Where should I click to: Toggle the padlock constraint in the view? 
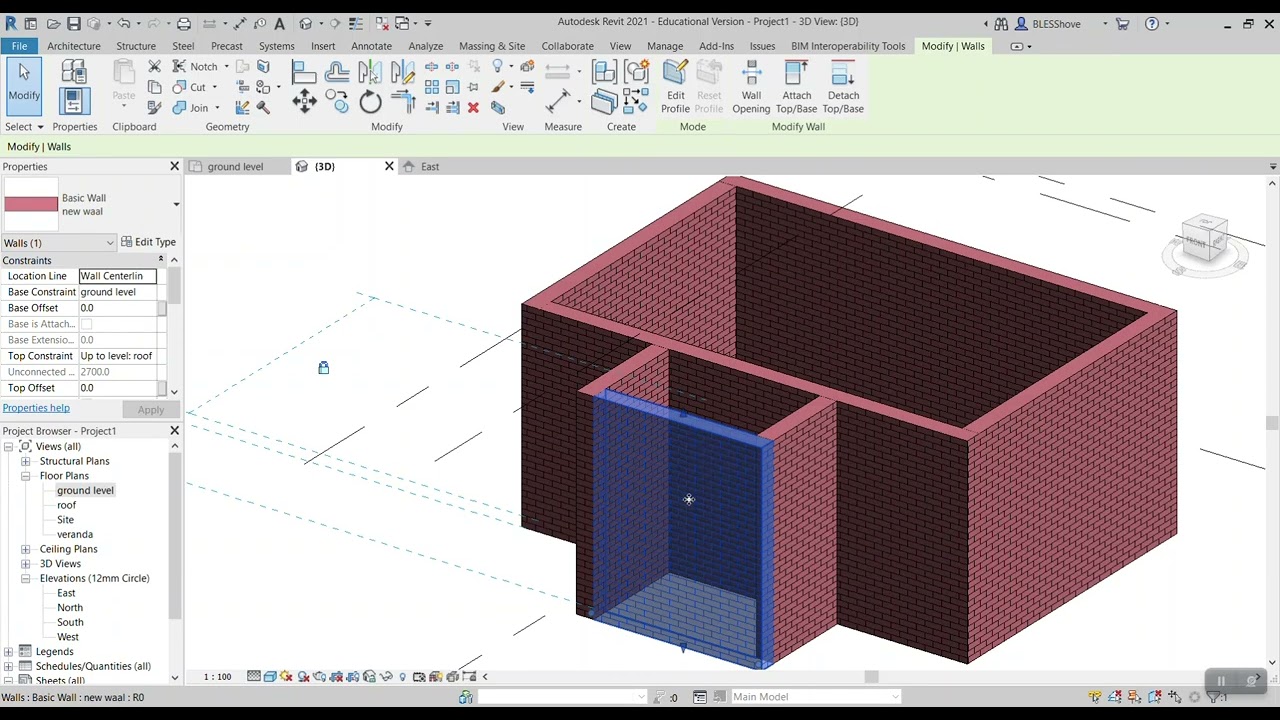tap(323, 368)
